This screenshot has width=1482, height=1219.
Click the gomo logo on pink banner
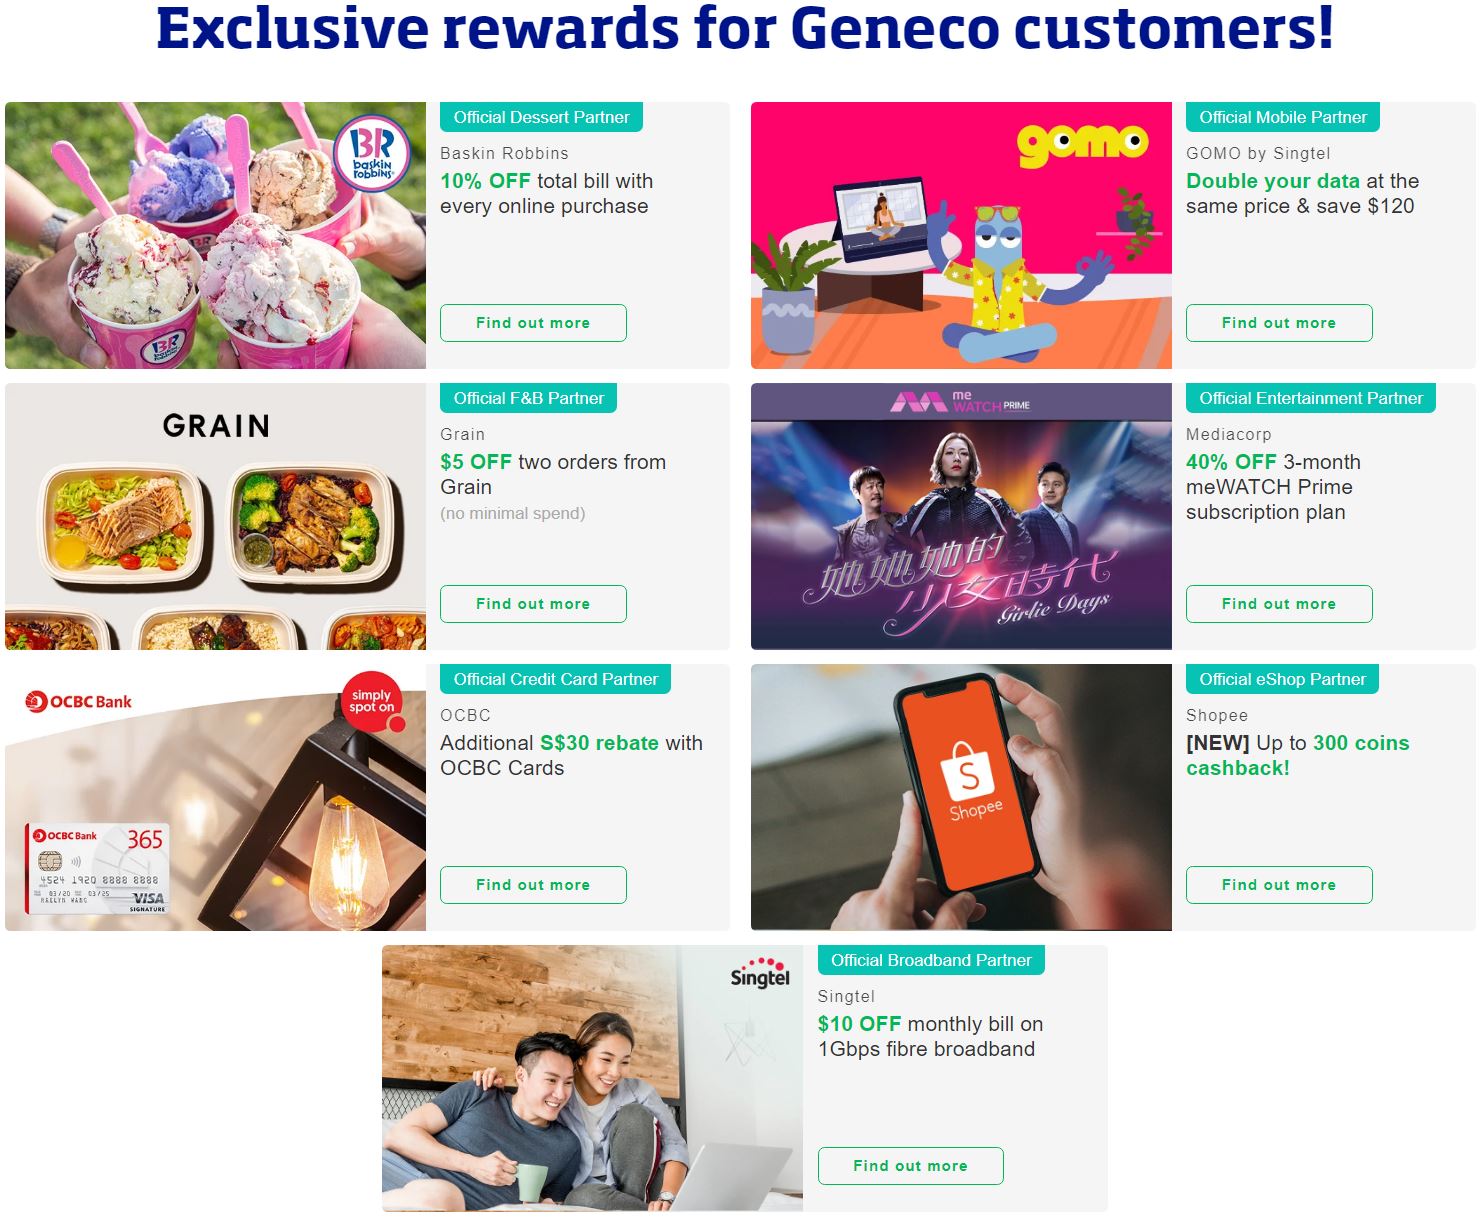[1083, 145]
